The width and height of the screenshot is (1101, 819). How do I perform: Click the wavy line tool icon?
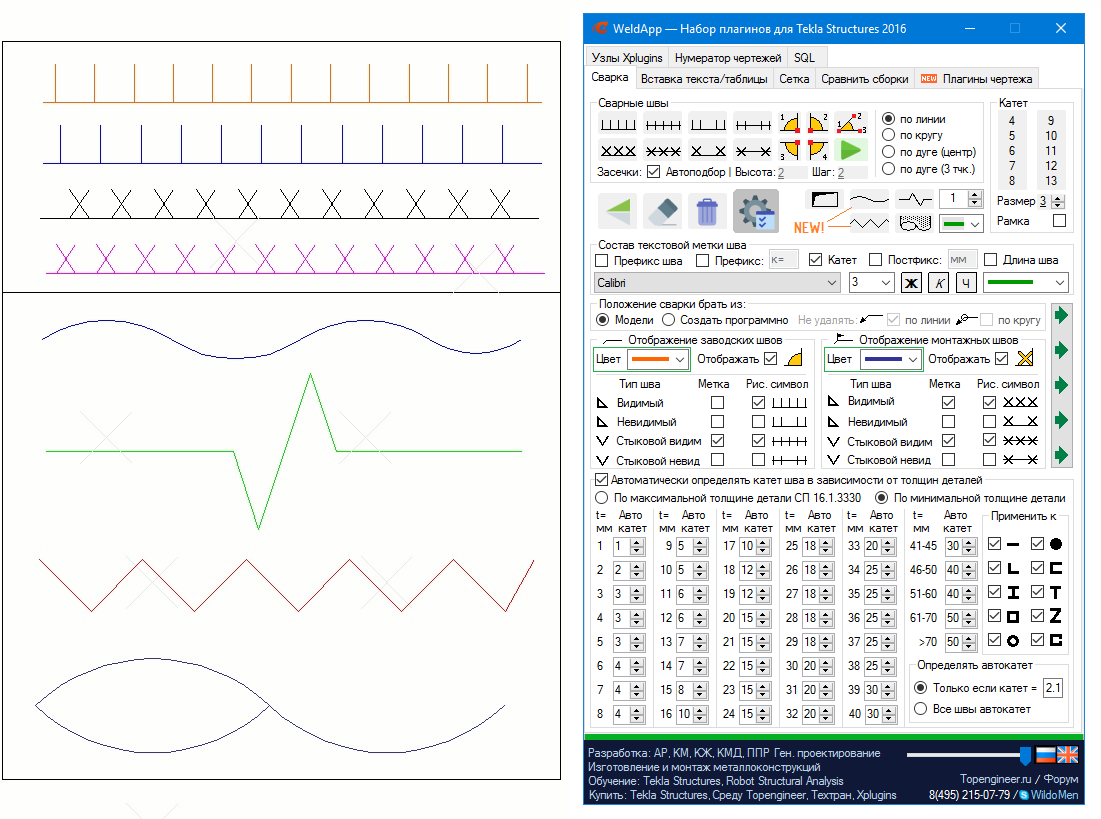point(868,199)
